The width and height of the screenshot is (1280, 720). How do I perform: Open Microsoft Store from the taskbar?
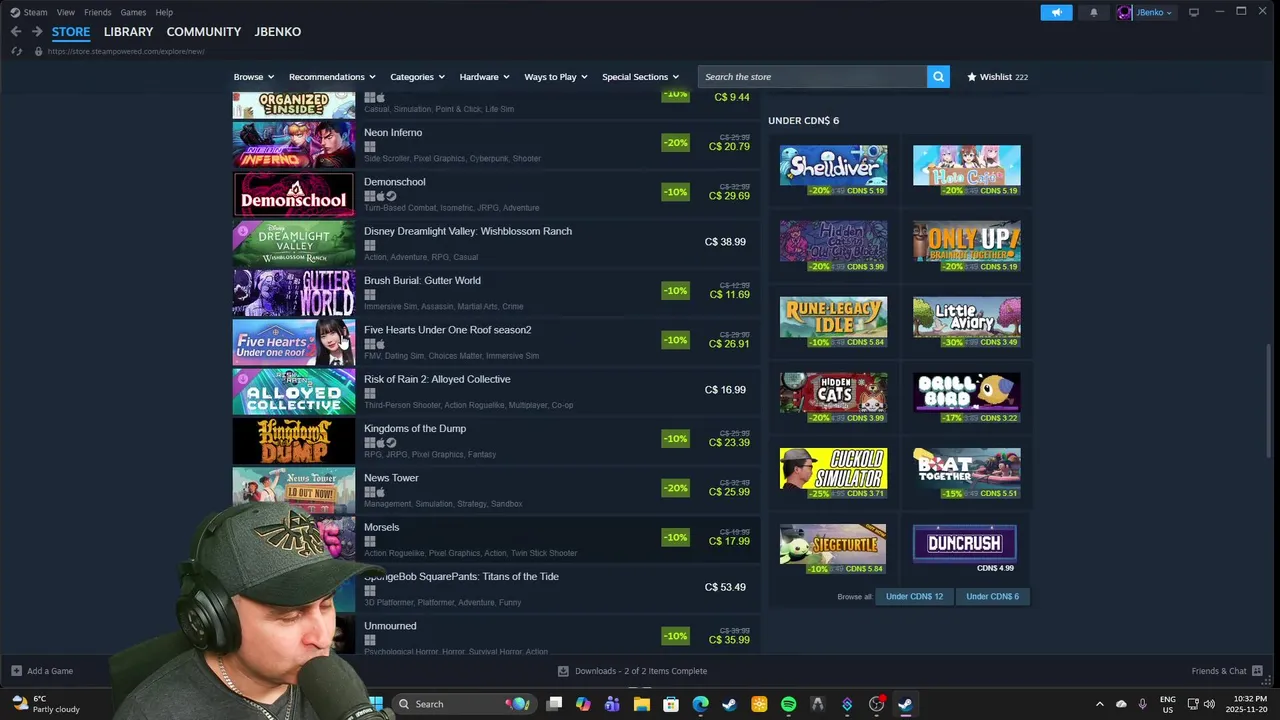pos(671,704)
